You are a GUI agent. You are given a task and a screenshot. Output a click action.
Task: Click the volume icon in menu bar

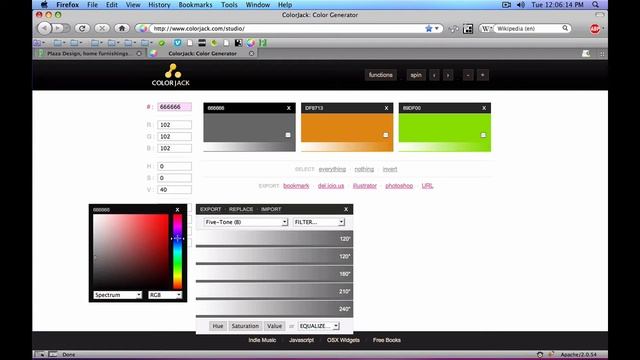(520, 5)
